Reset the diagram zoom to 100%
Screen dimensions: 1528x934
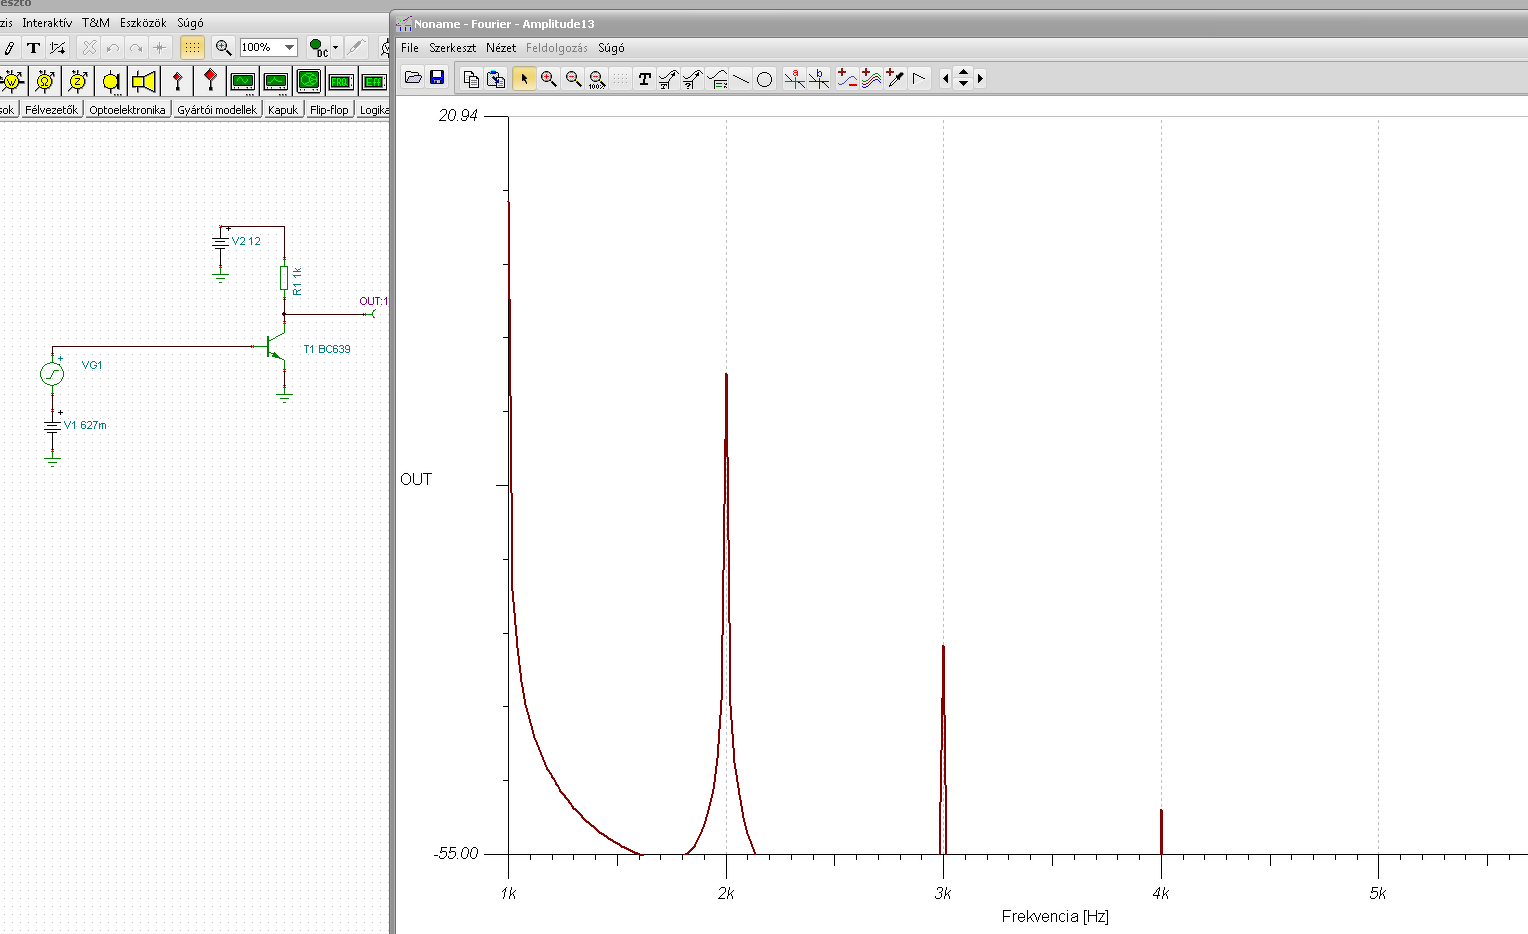[x=597, y=79]
